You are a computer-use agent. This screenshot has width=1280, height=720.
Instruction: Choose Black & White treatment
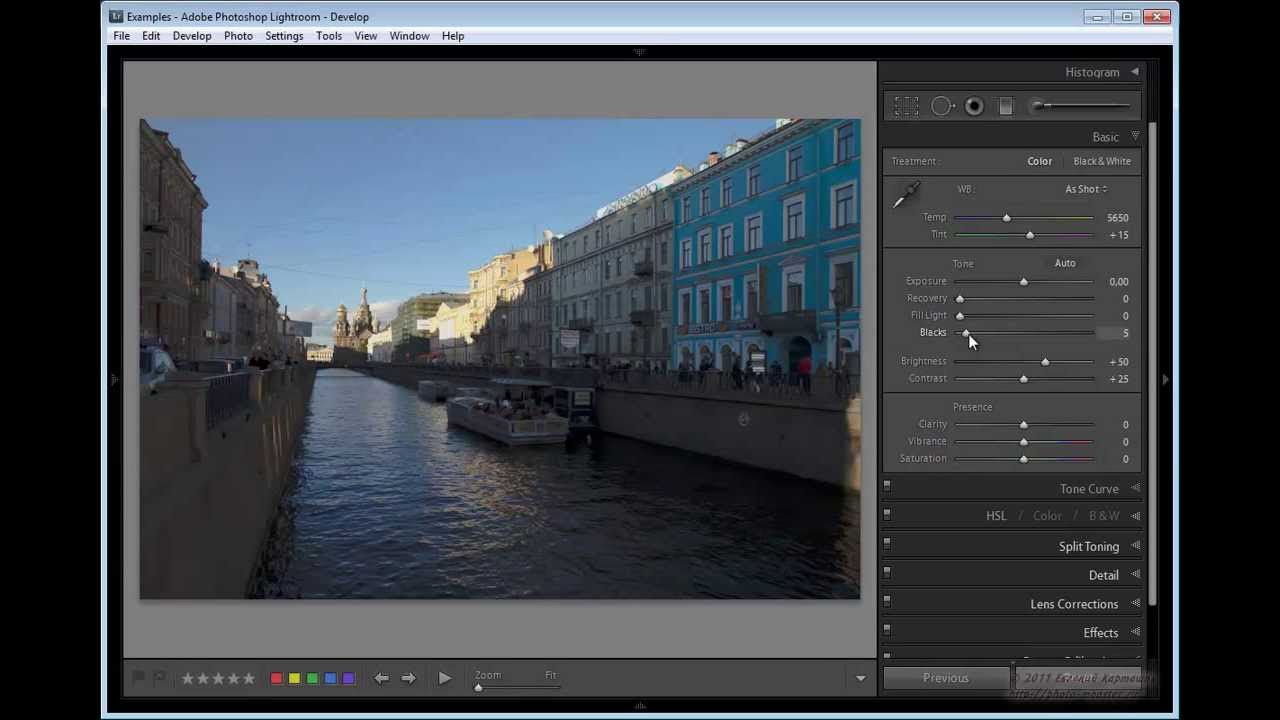(1102, 161)
